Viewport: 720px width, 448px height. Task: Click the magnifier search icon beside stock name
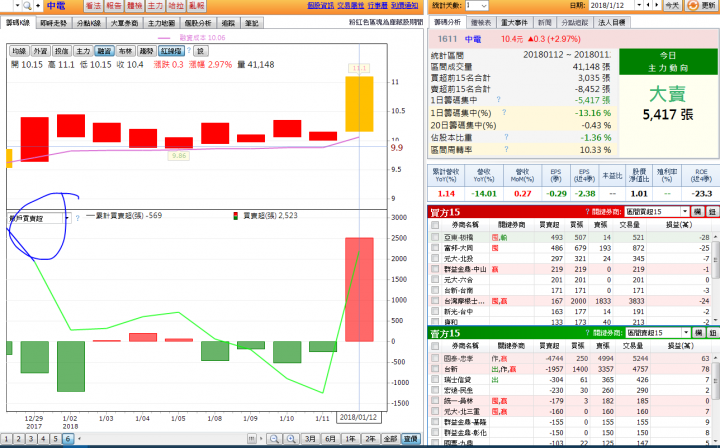click(27, 6)
